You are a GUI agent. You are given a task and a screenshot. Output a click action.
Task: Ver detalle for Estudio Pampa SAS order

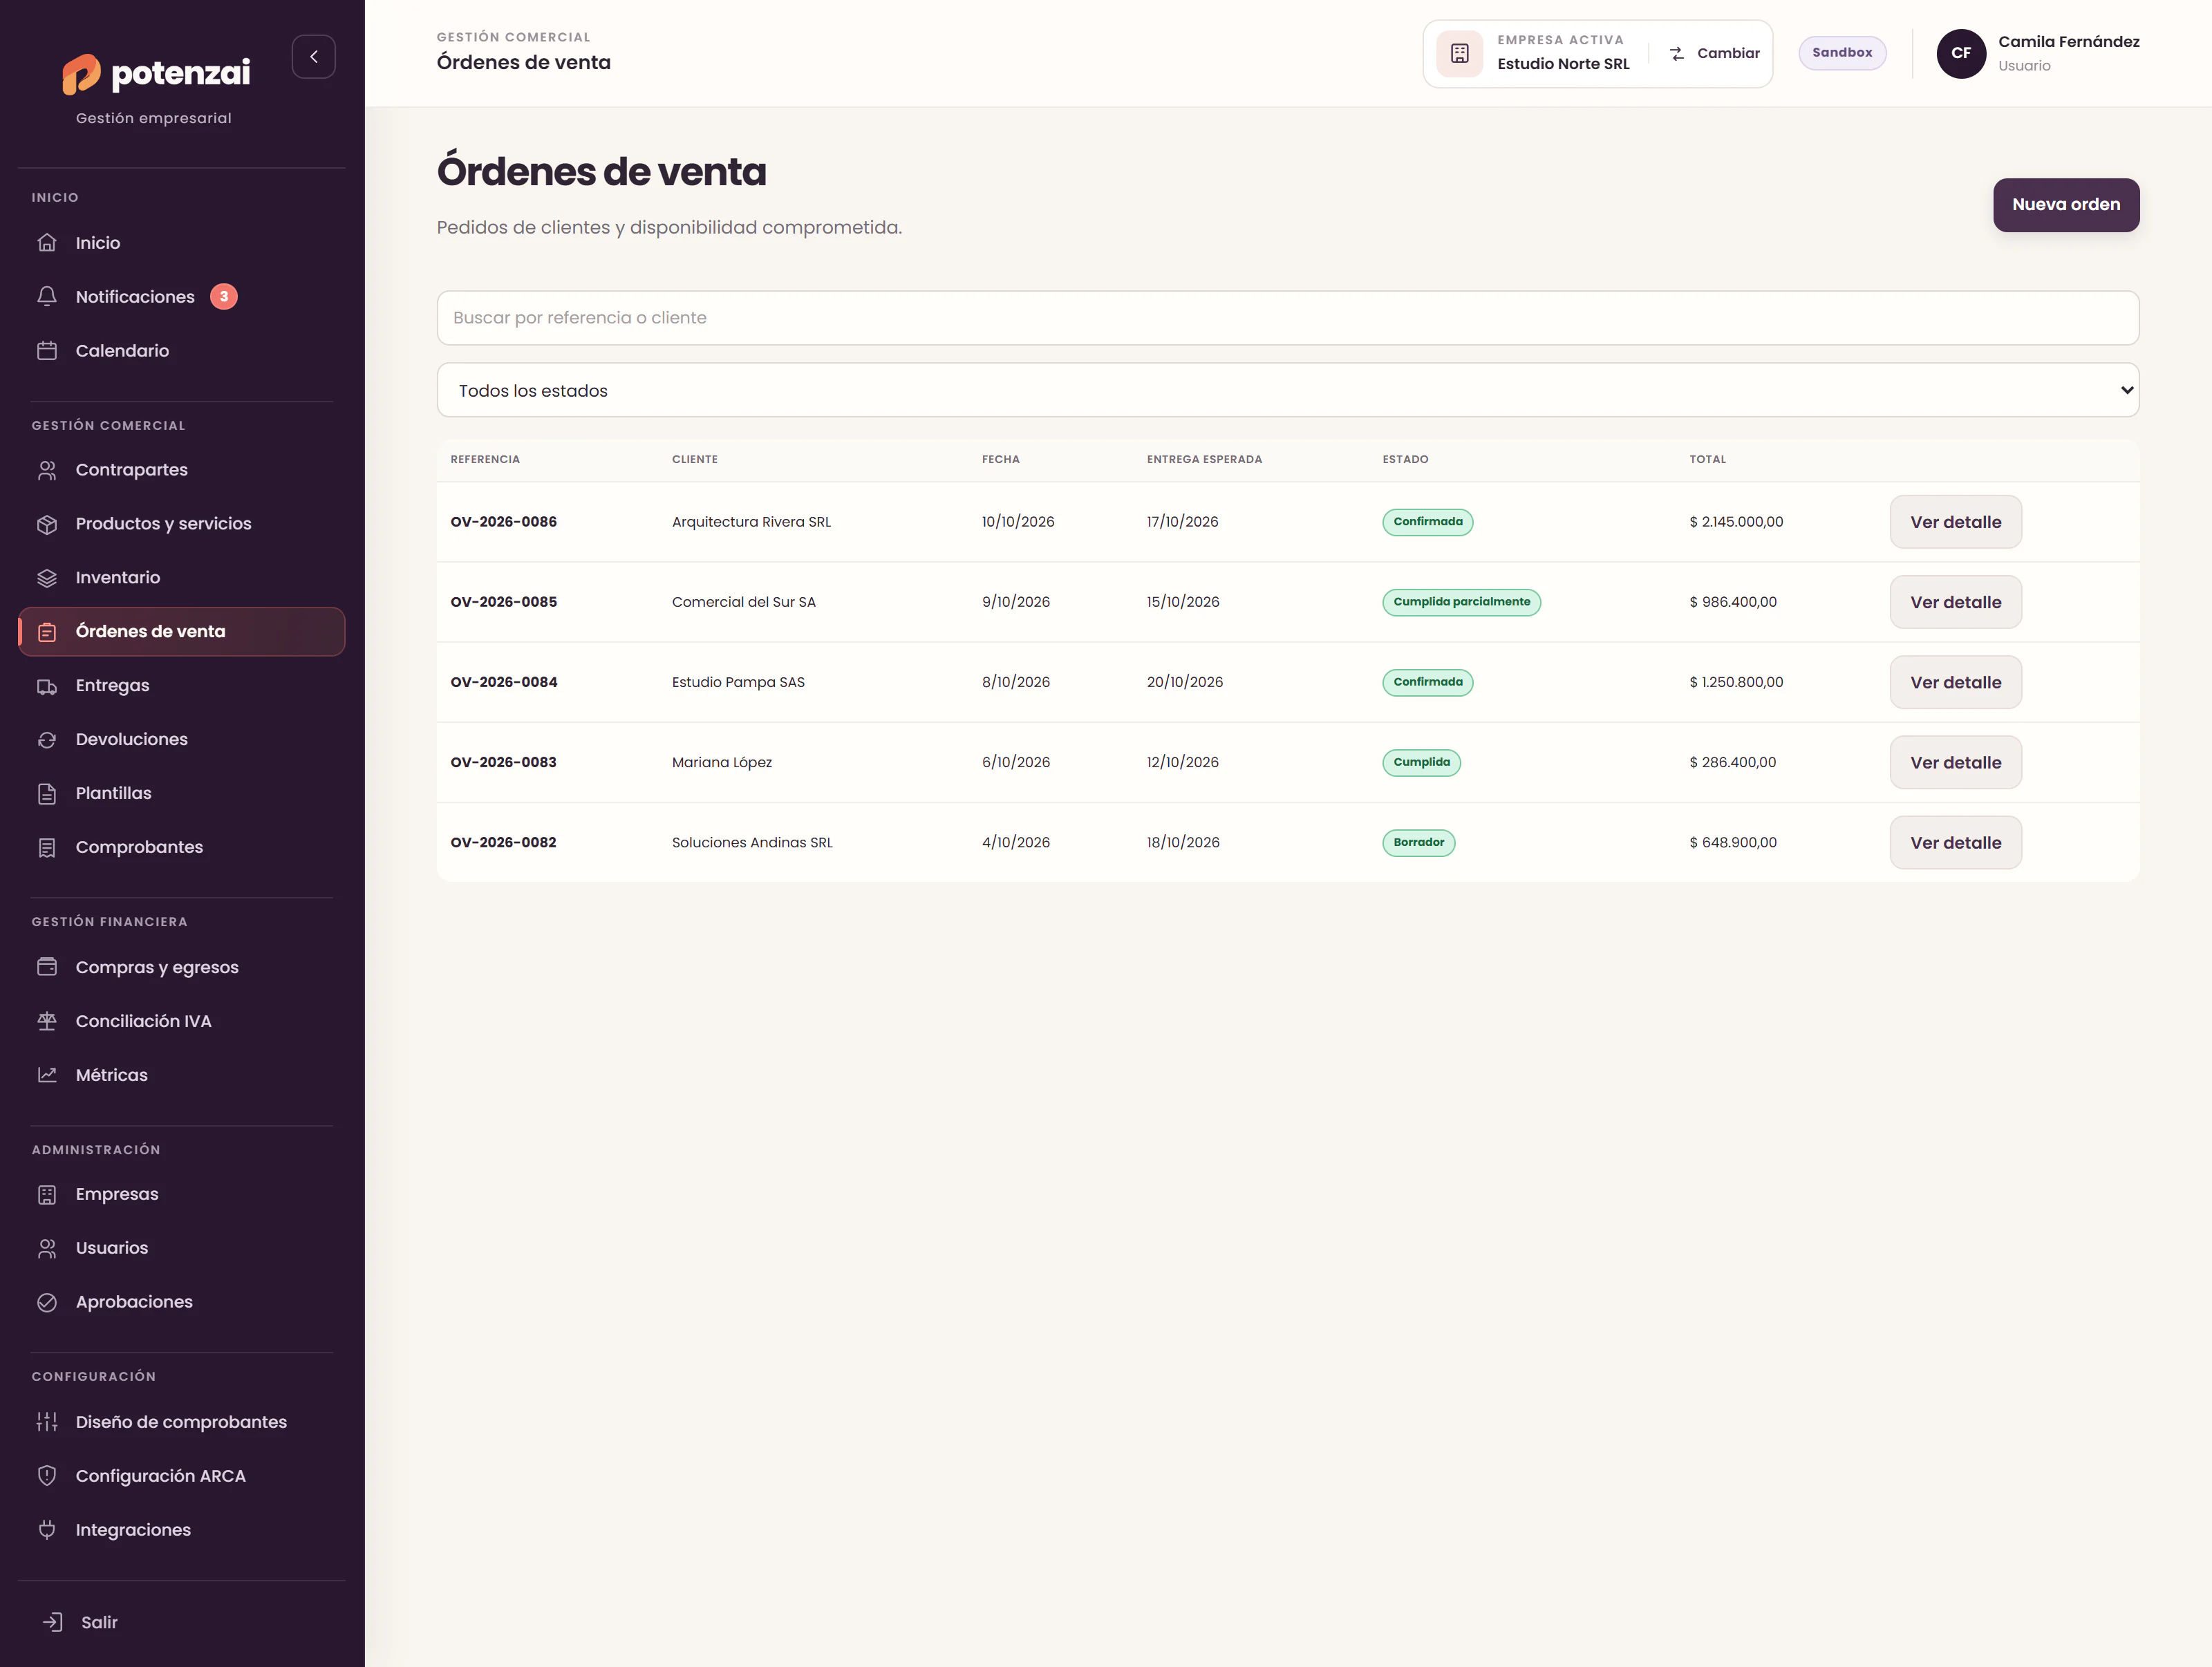pos(1956,682)
